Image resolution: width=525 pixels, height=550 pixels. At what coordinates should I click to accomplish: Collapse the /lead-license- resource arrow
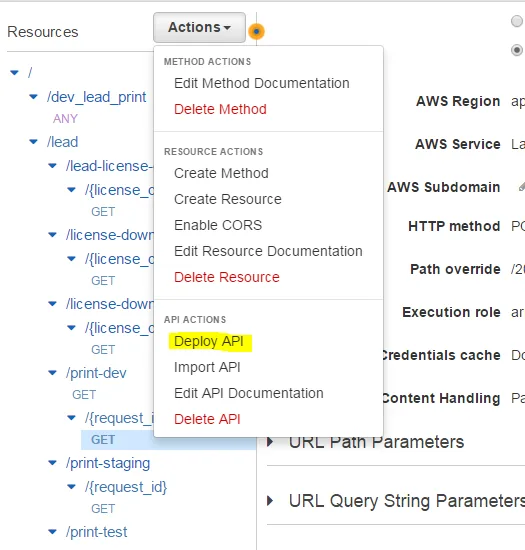pos(52,166)
